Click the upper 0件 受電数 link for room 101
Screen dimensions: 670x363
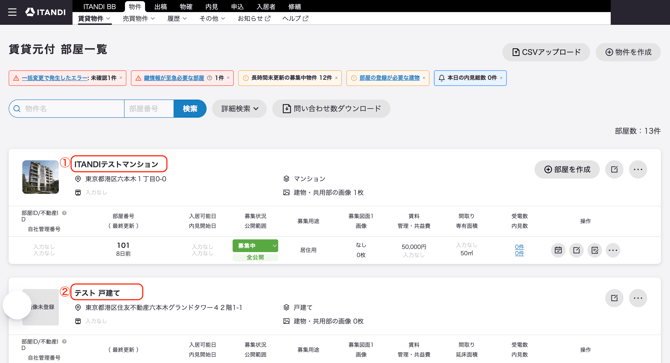(x=519, y=247)
